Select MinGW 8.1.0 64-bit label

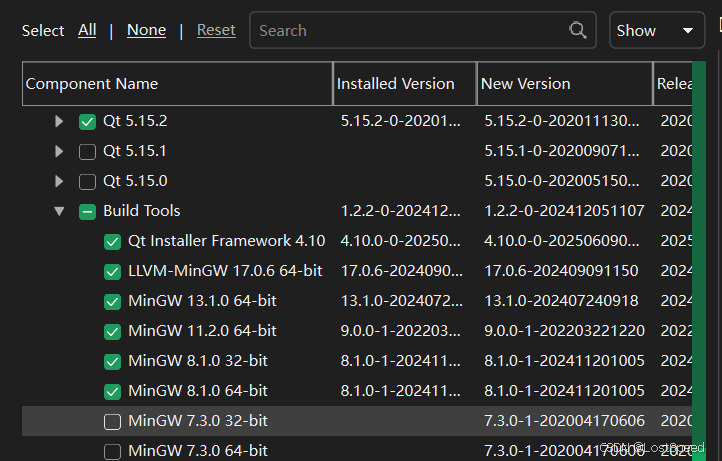coord(198,391)
